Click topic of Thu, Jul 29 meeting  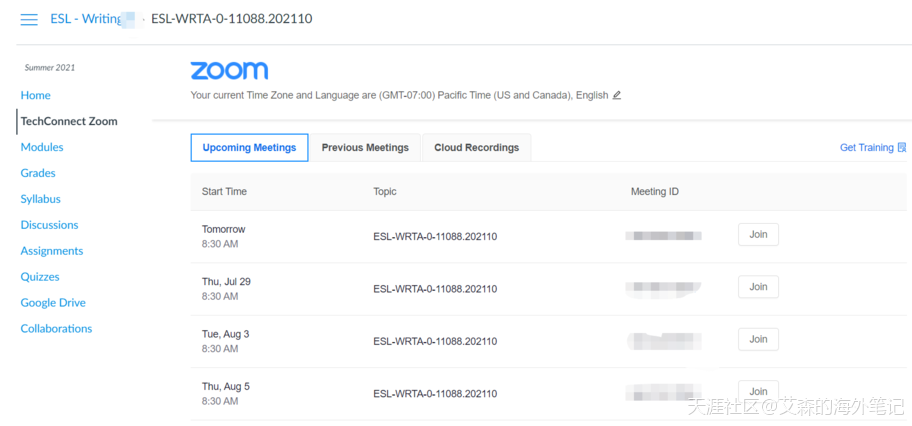coord(435,289)
